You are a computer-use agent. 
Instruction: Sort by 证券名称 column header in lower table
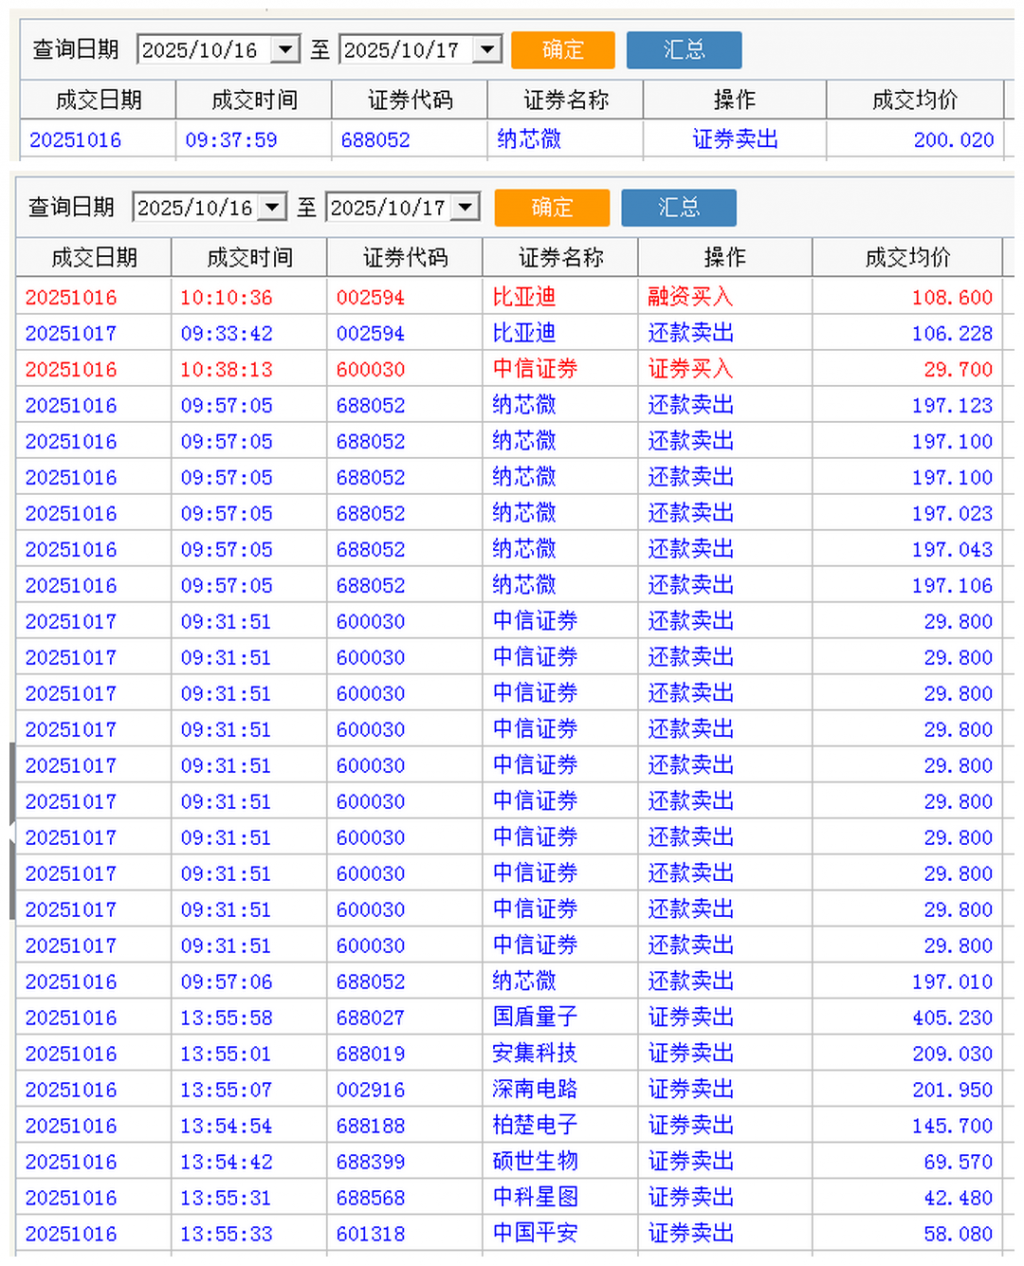point(560,258)
